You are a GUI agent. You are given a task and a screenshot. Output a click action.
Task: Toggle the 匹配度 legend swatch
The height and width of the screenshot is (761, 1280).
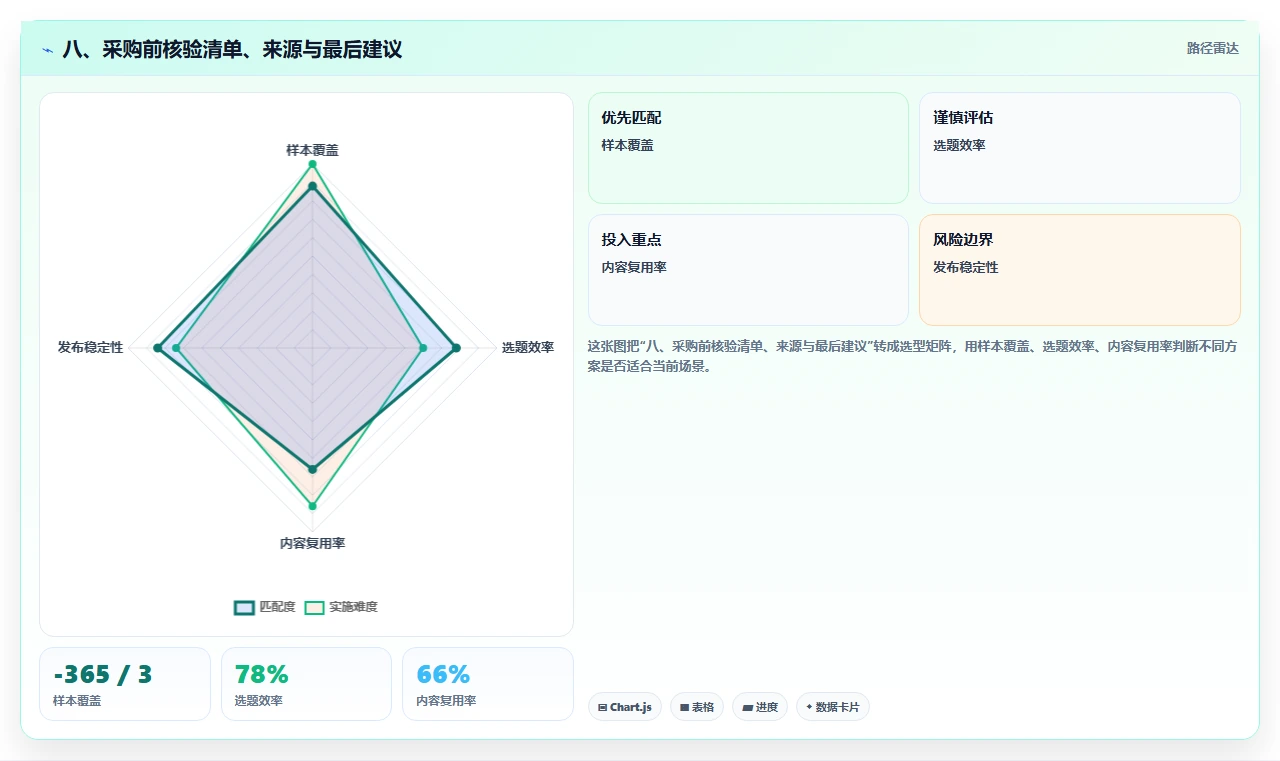pyautogui.click(x=244, y=607)
